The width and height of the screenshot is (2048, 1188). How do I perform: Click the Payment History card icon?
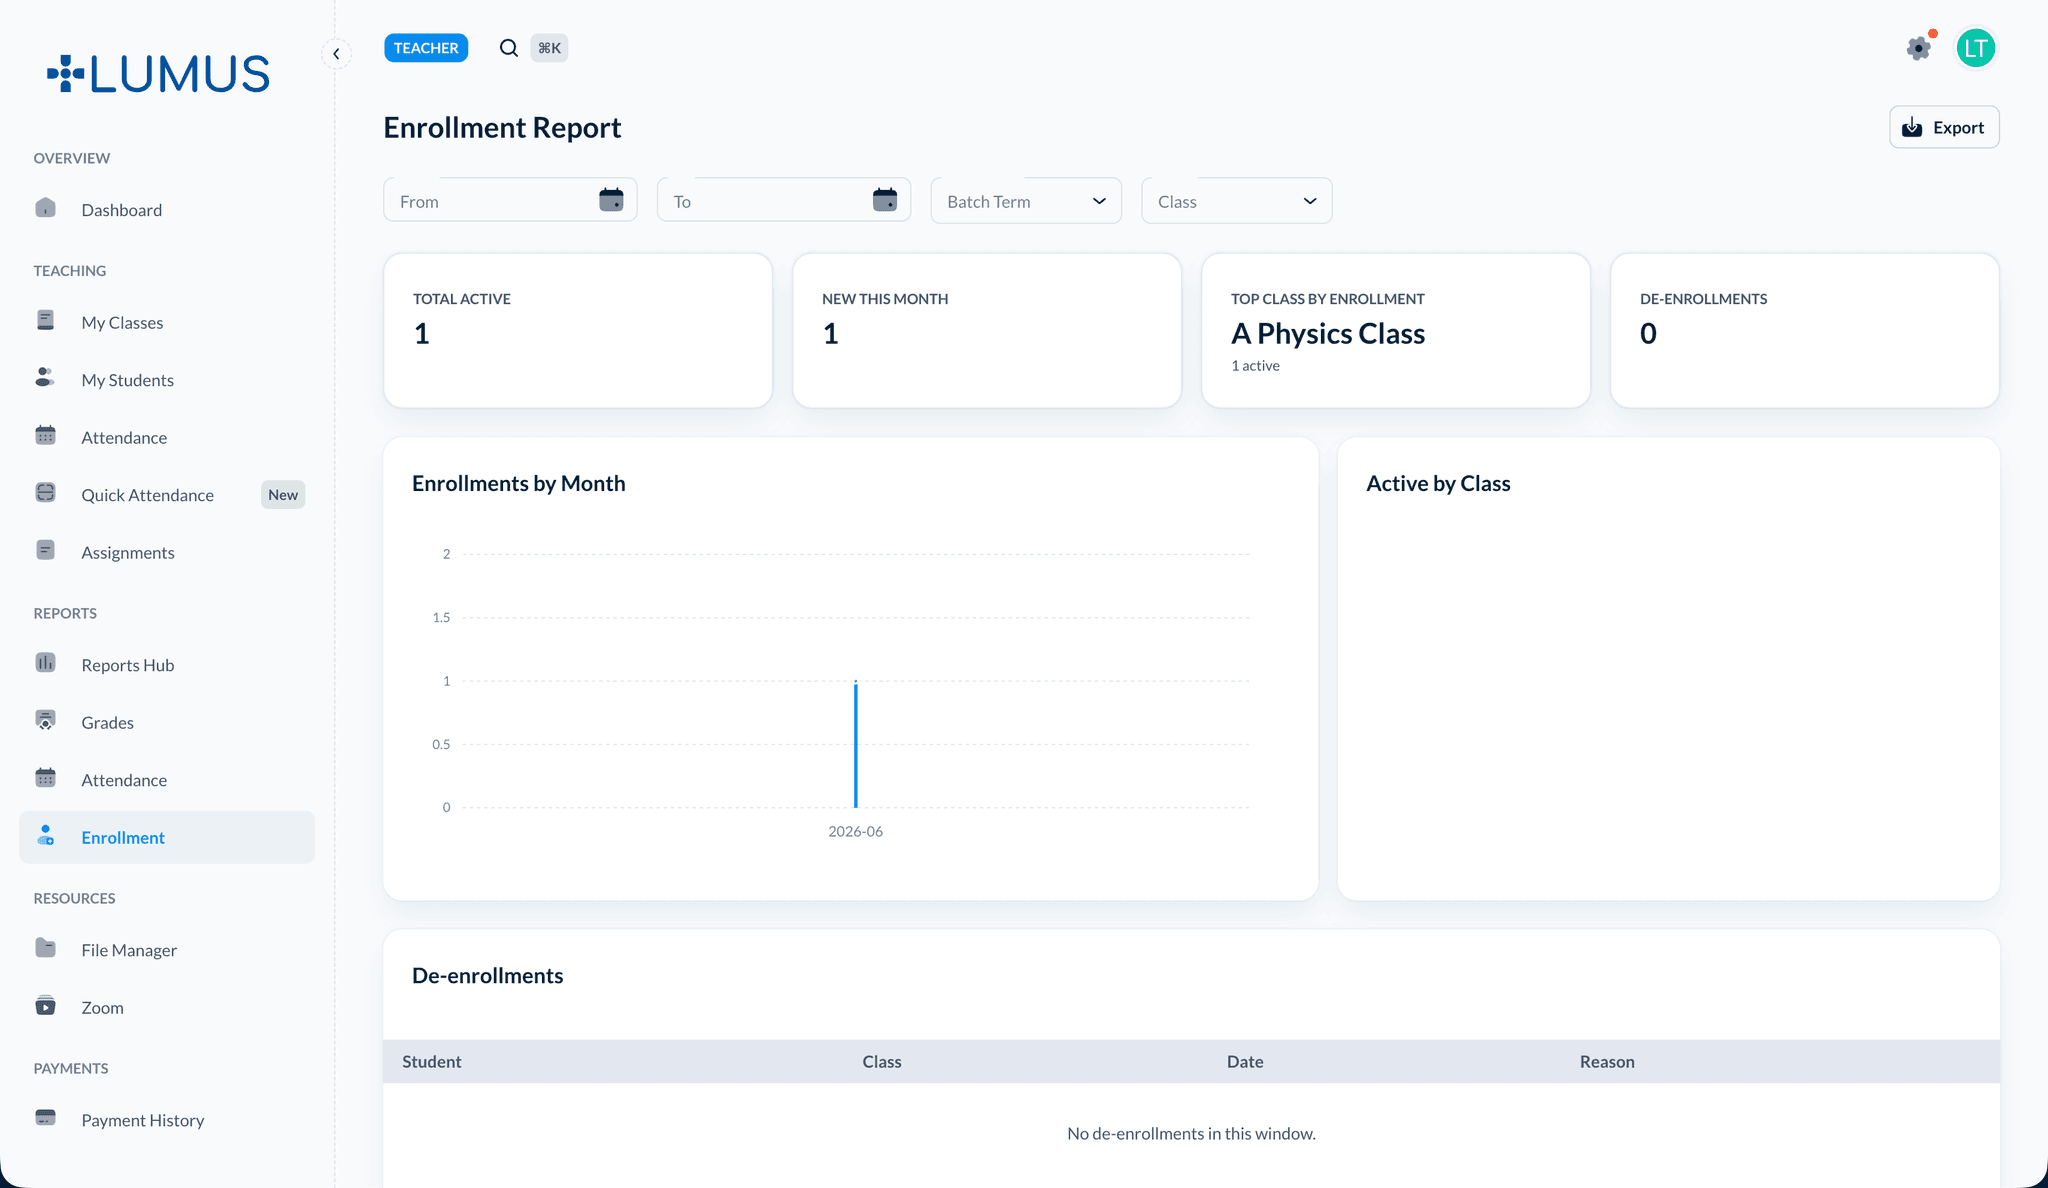[x=45, y=1118]
